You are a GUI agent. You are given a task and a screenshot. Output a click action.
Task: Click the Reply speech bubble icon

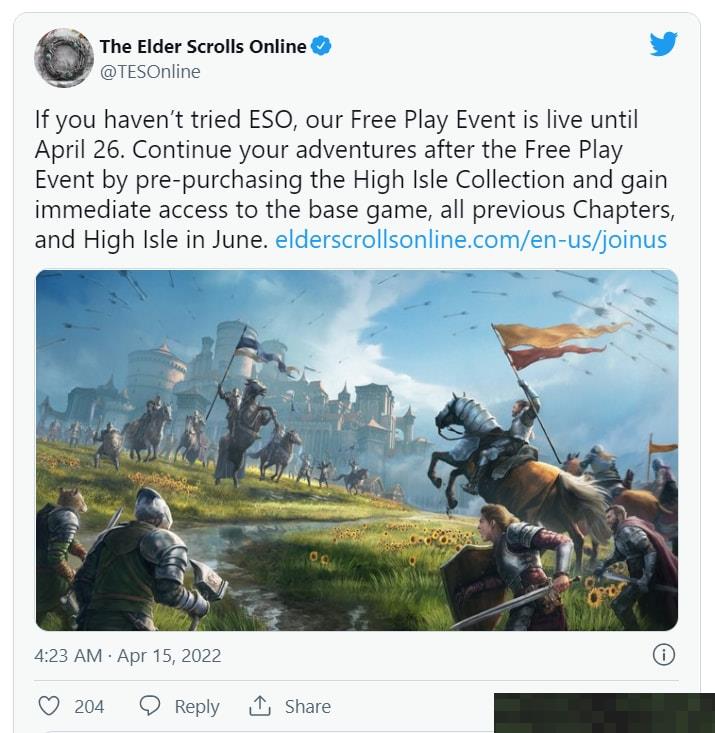click(150, 706)
